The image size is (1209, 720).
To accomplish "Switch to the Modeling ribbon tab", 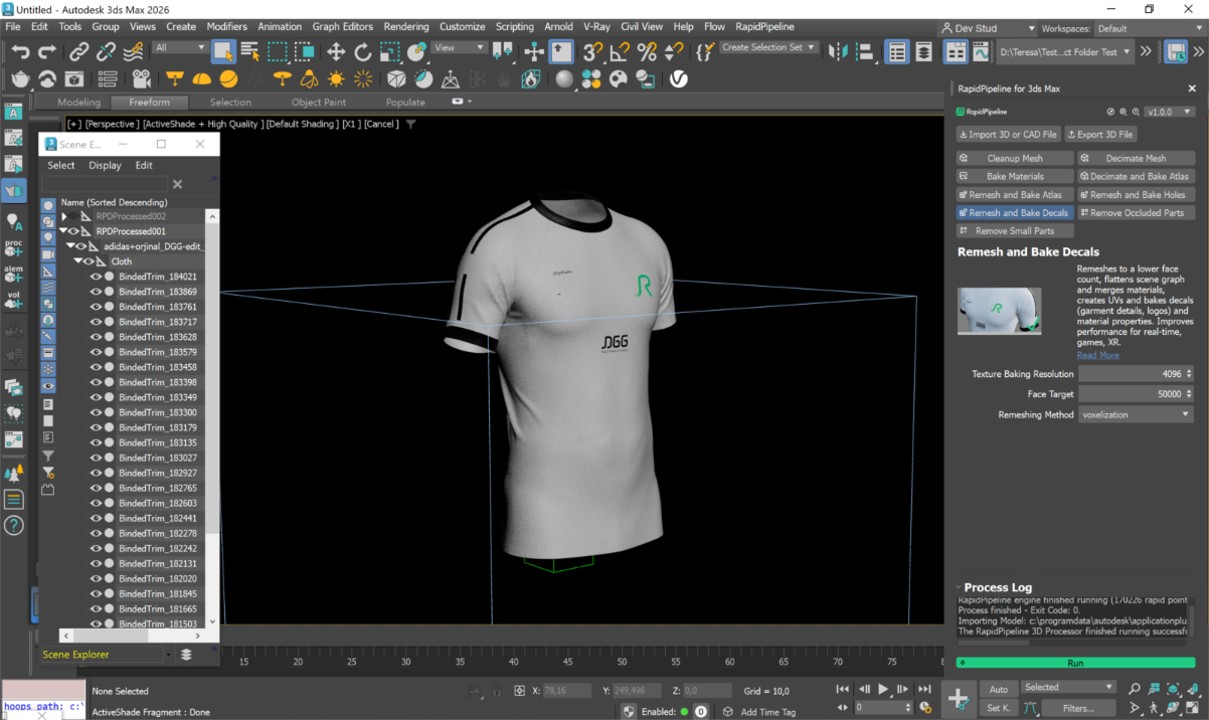I will pyautogui.click(x=79, y=102).
